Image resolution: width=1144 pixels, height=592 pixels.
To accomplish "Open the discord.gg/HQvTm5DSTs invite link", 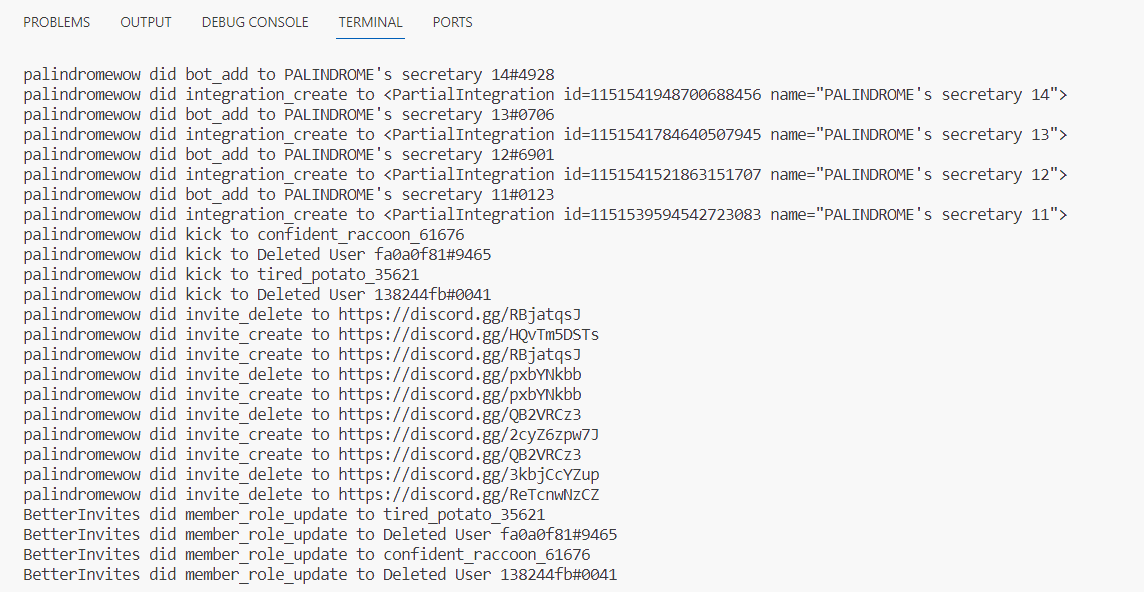I will [x=468, y=334].
